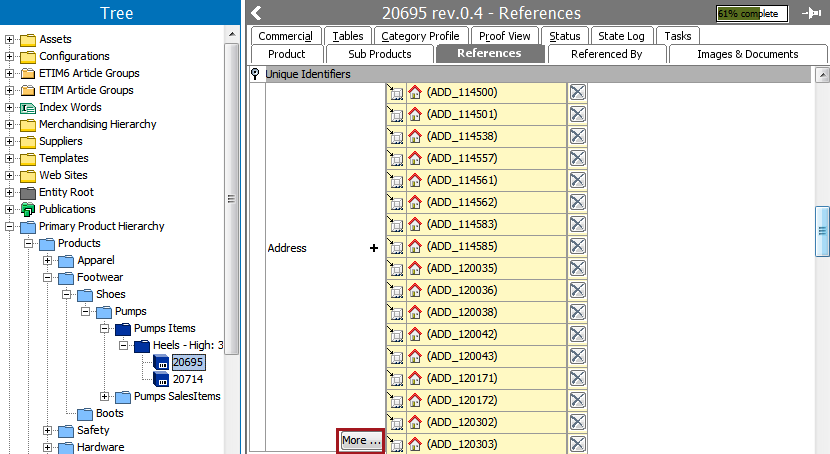Expand the Pumps SalesItems node

[x=105, y=396]
